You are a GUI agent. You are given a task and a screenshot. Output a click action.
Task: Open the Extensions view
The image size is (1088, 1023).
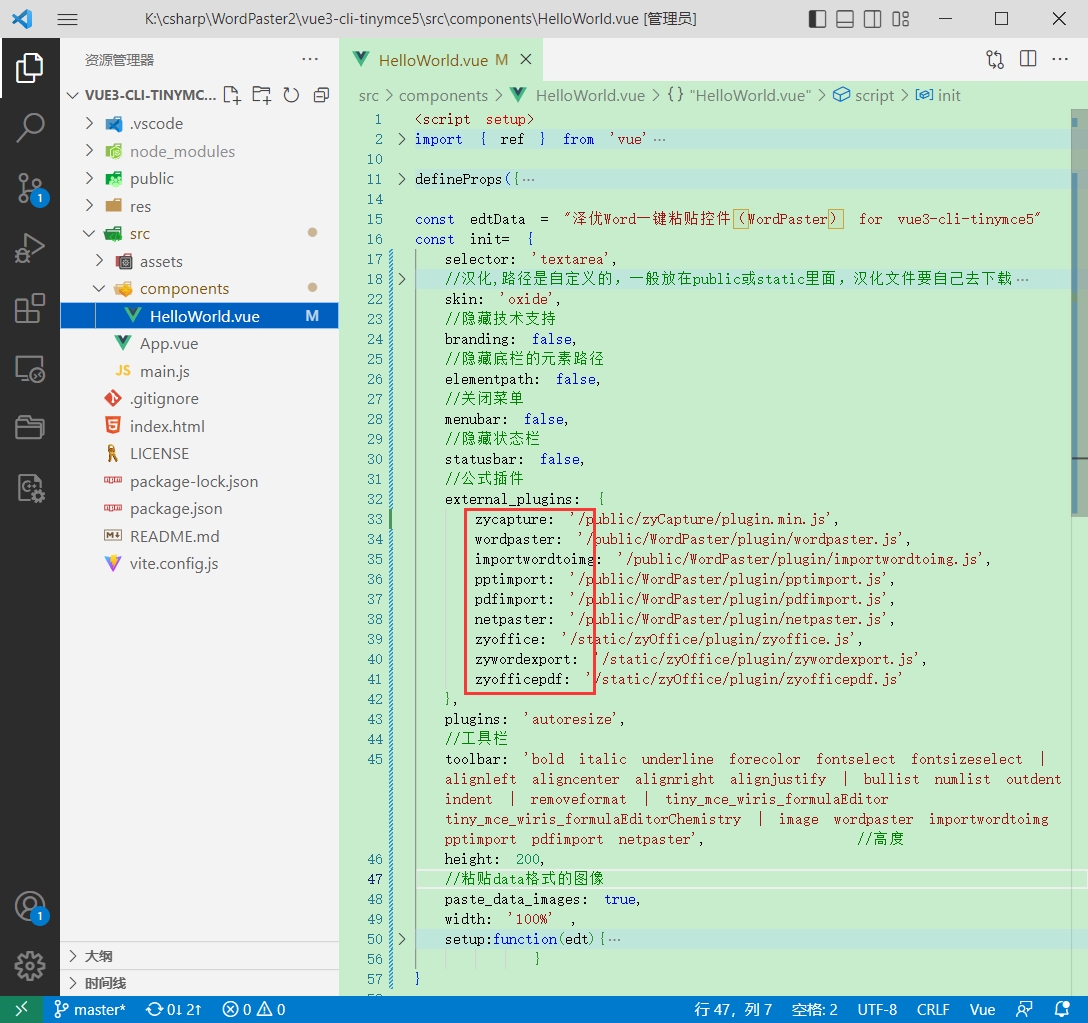tap(30, 309)
